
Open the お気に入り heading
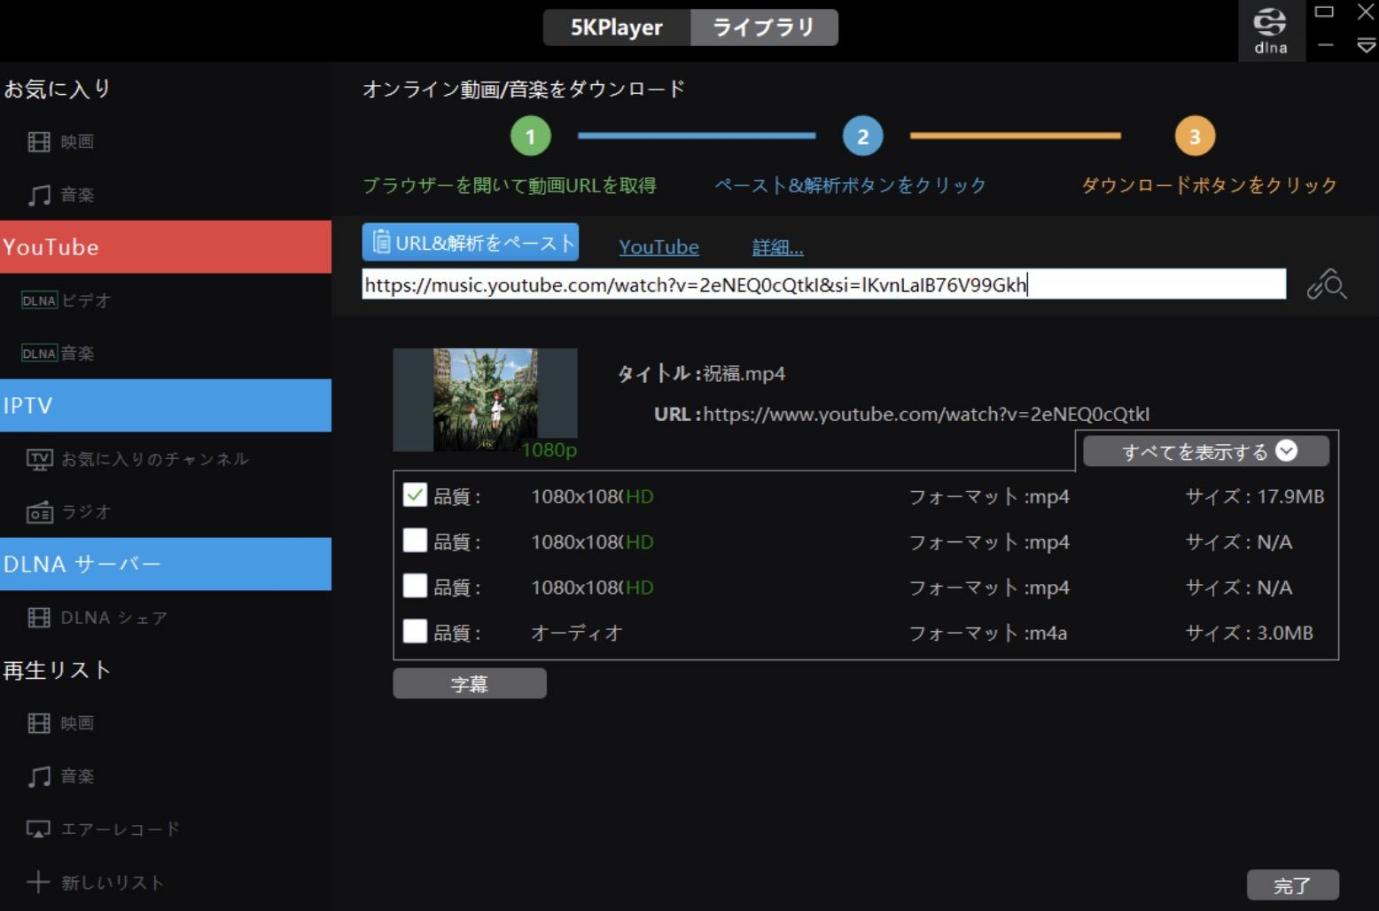tap(57, 89)
